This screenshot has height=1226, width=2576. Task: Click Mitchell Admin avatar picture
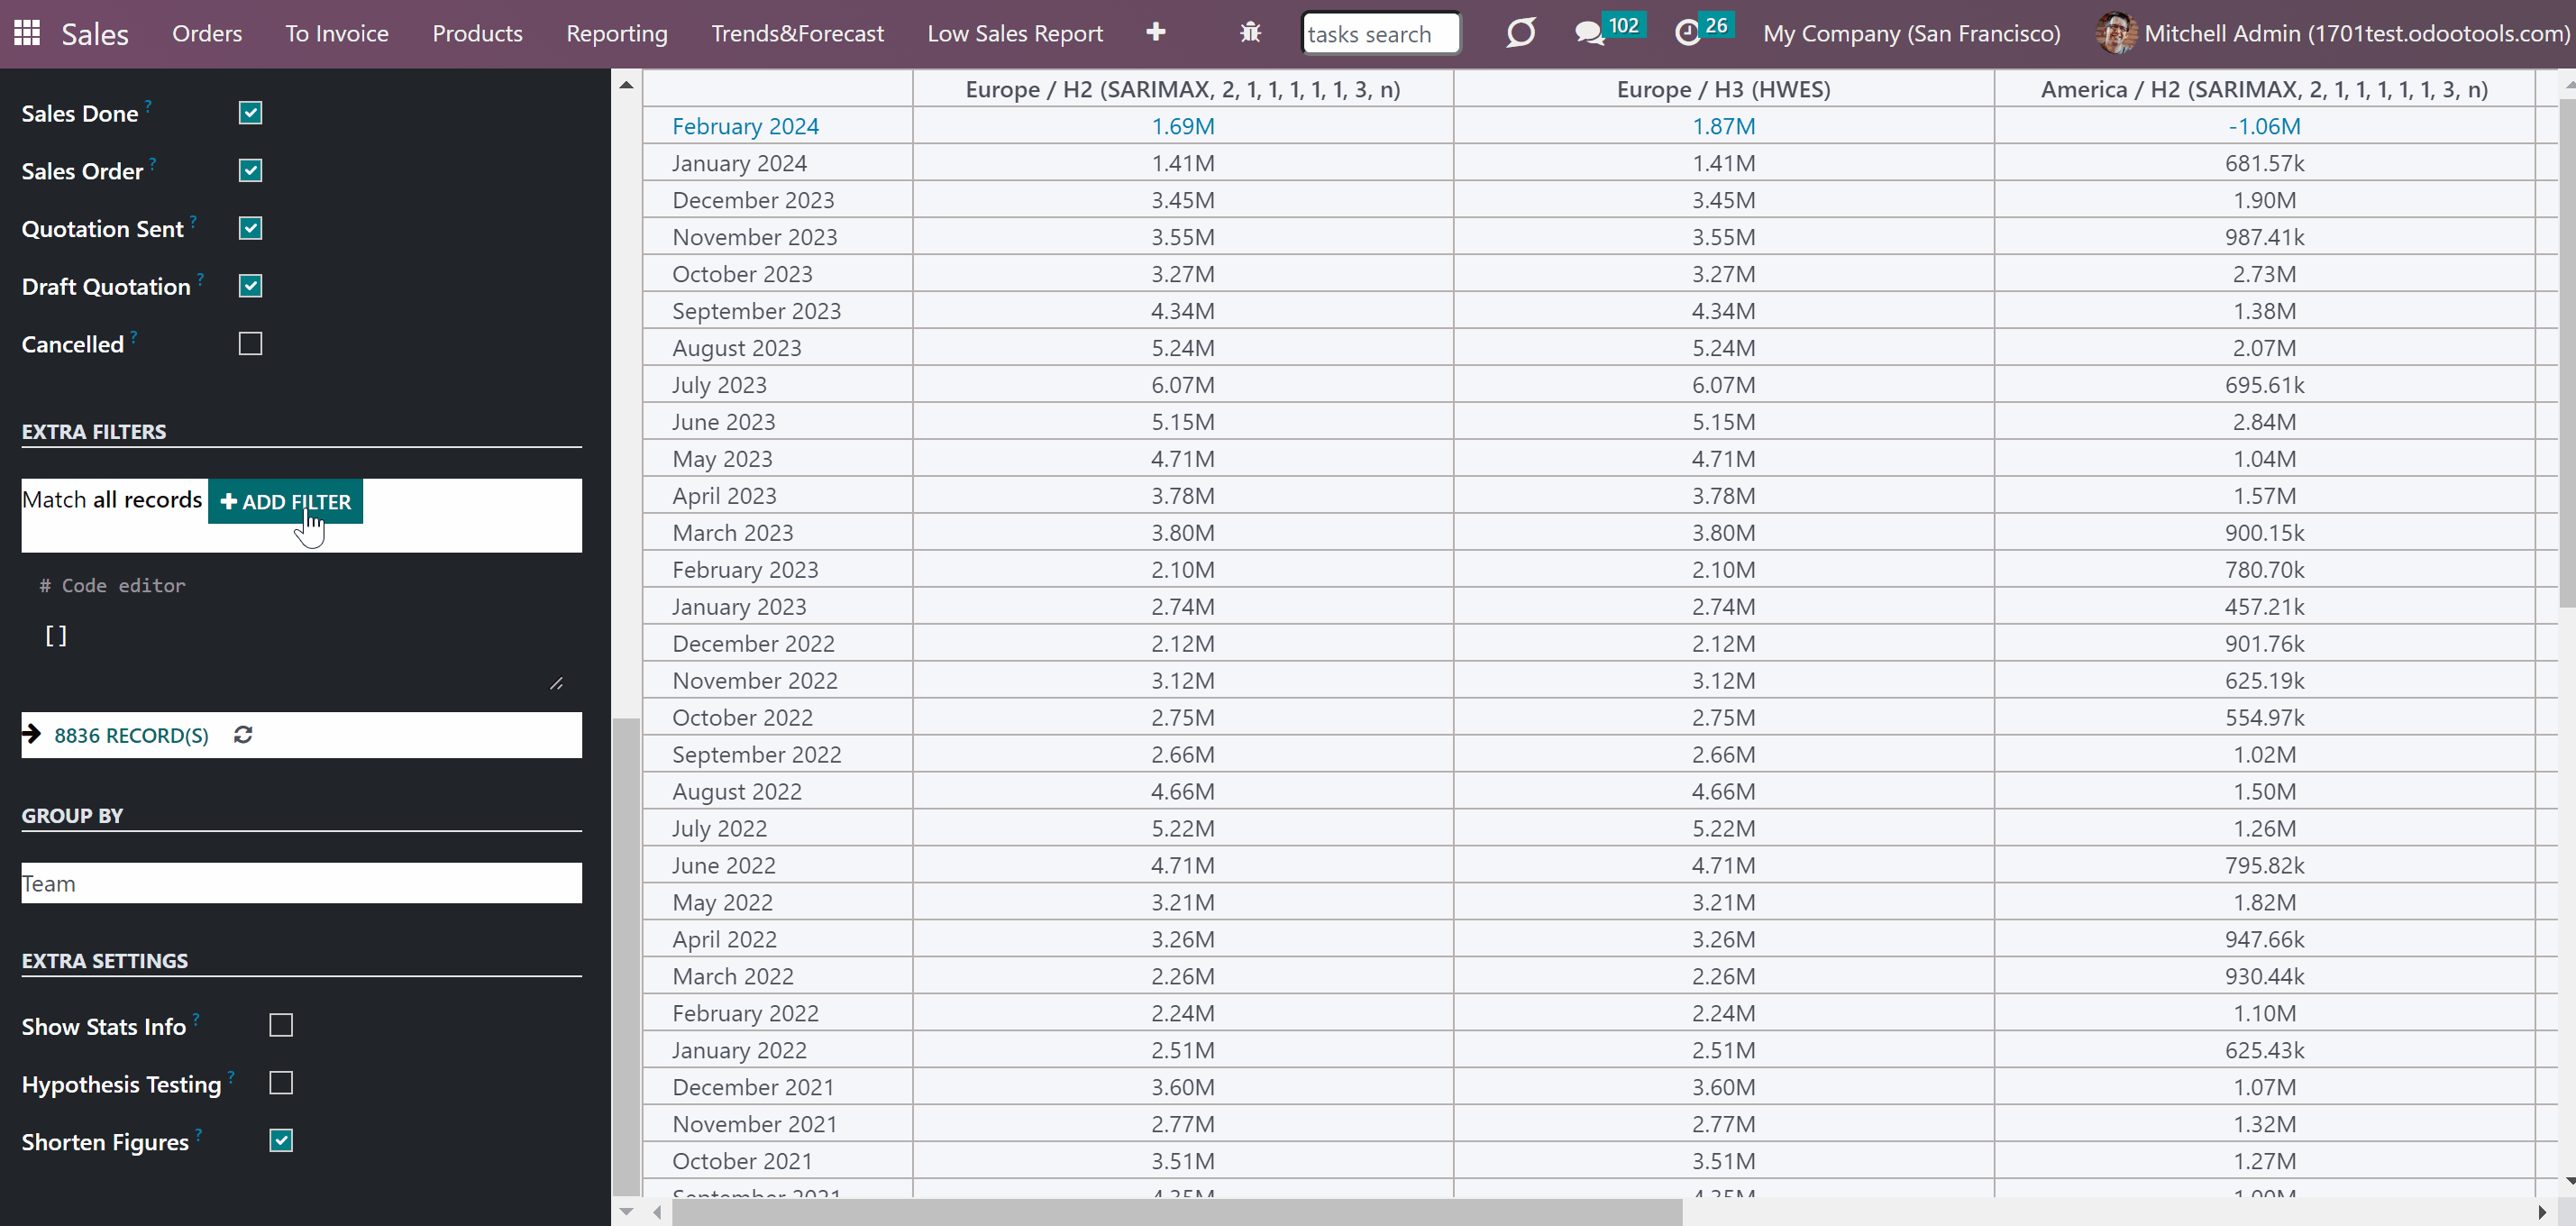[x=2115, y=33]
